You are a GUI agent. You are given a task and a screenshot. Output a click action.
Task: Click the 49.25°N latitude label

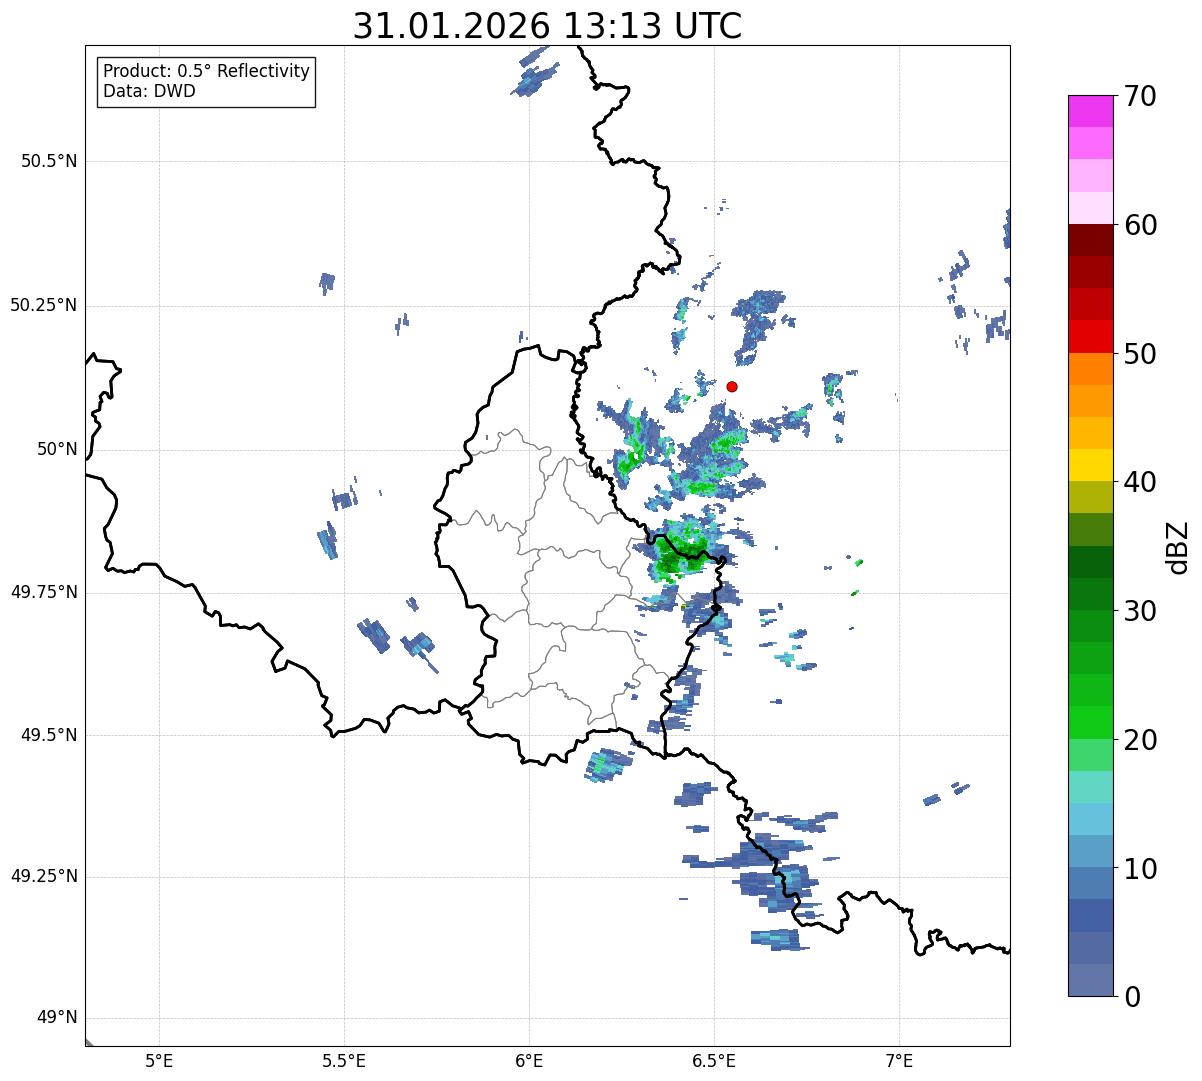click(43, 876)
